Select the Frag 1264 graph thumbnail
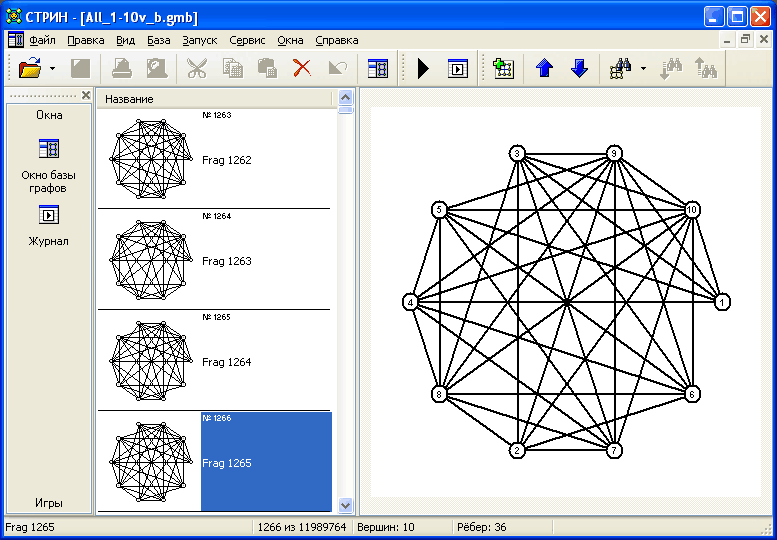 coord(151,361)
